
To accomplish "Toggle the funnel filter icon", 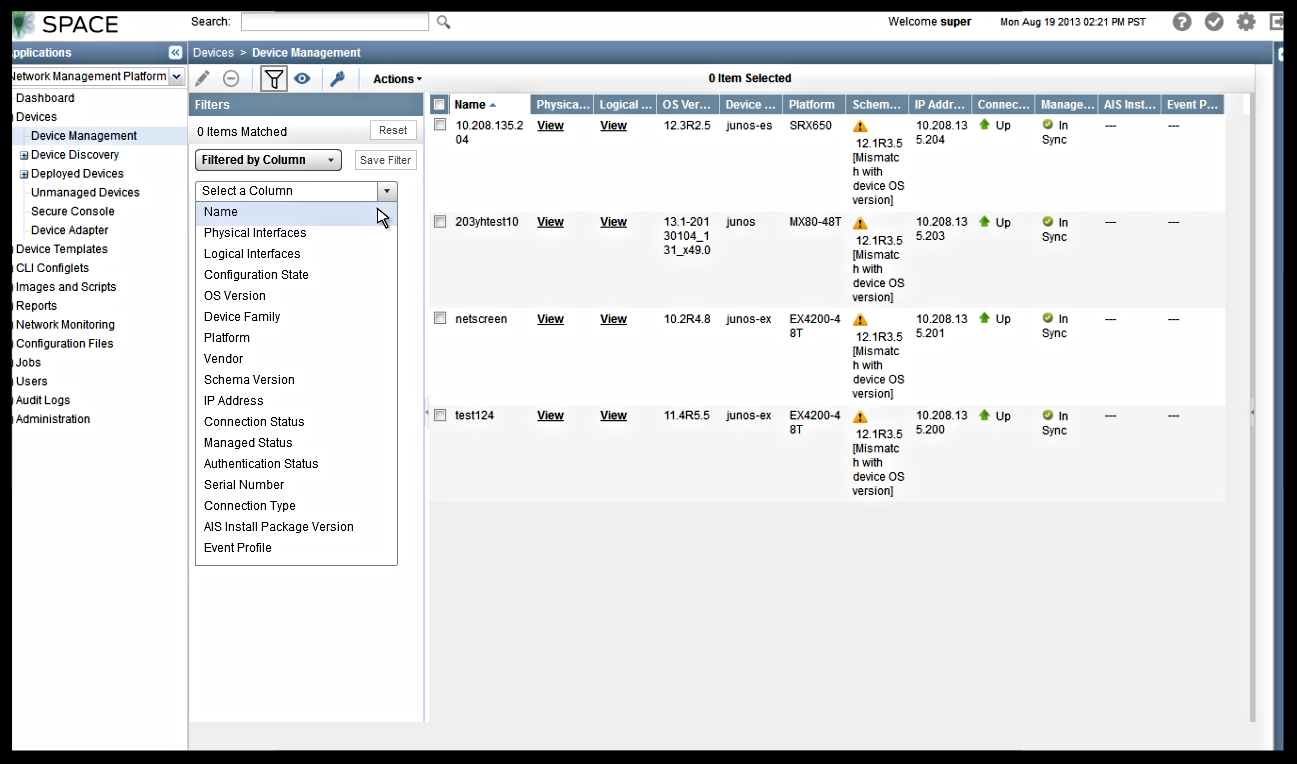I will click(273, 78).
